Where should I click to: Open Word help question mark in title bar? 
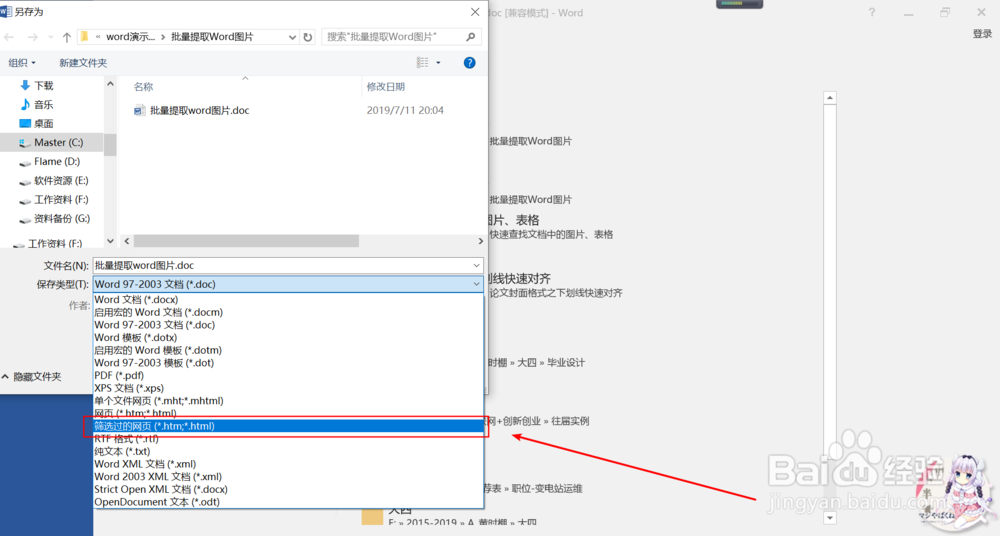point(872,13)
